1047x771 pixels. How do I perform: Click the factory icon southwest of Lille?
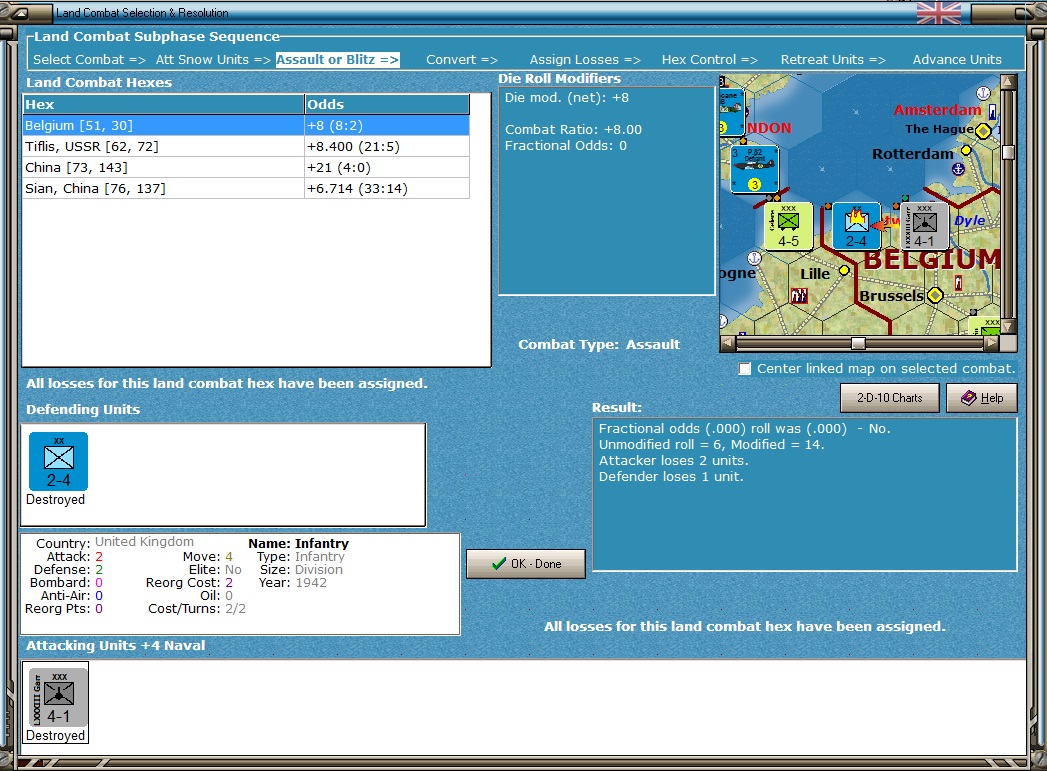[x=799, y=296]
